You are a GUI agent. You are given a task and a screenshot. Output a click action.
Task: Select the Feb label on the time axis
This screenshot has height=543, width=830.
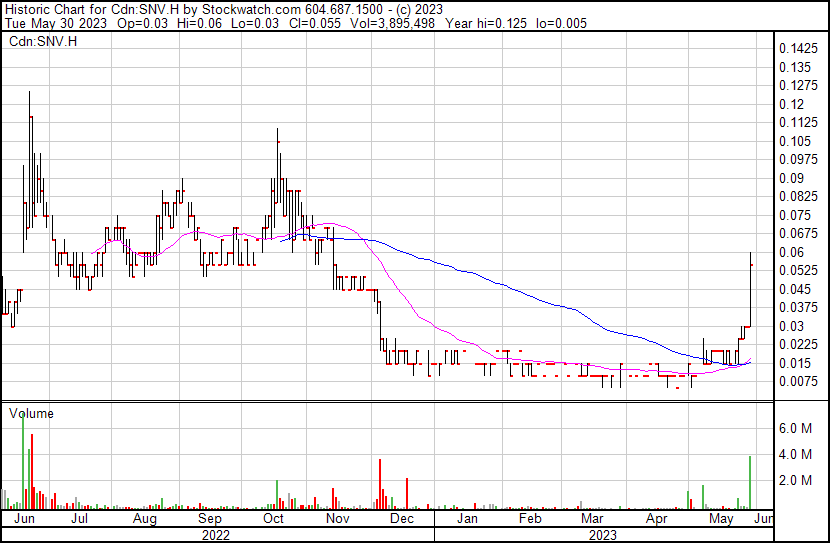530,520
